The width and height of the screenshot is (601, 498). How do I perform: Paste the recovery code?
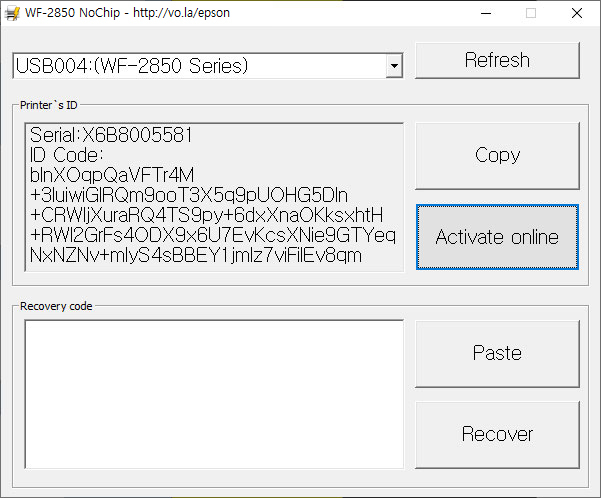497,353
